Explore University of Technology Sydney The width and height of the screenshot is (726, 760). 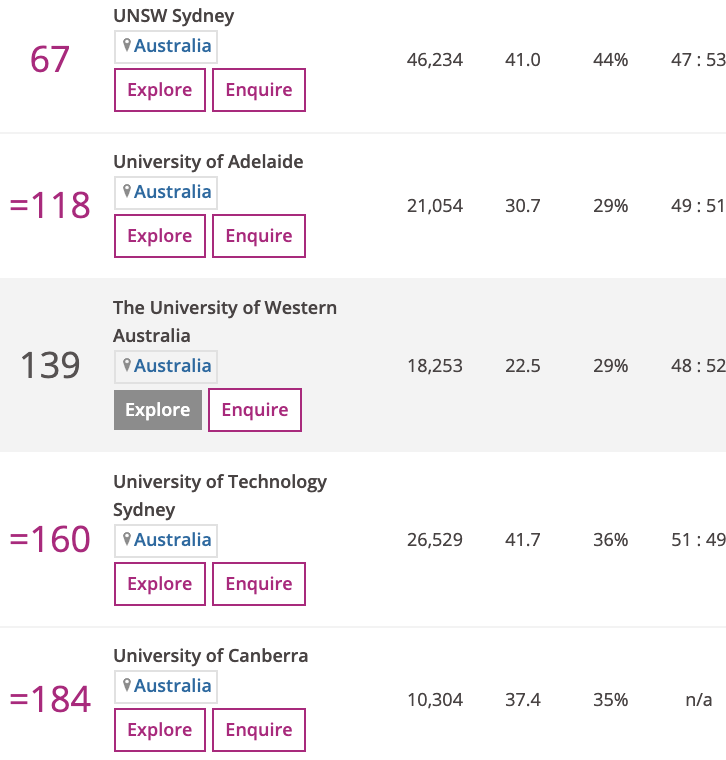coord(160,584)
